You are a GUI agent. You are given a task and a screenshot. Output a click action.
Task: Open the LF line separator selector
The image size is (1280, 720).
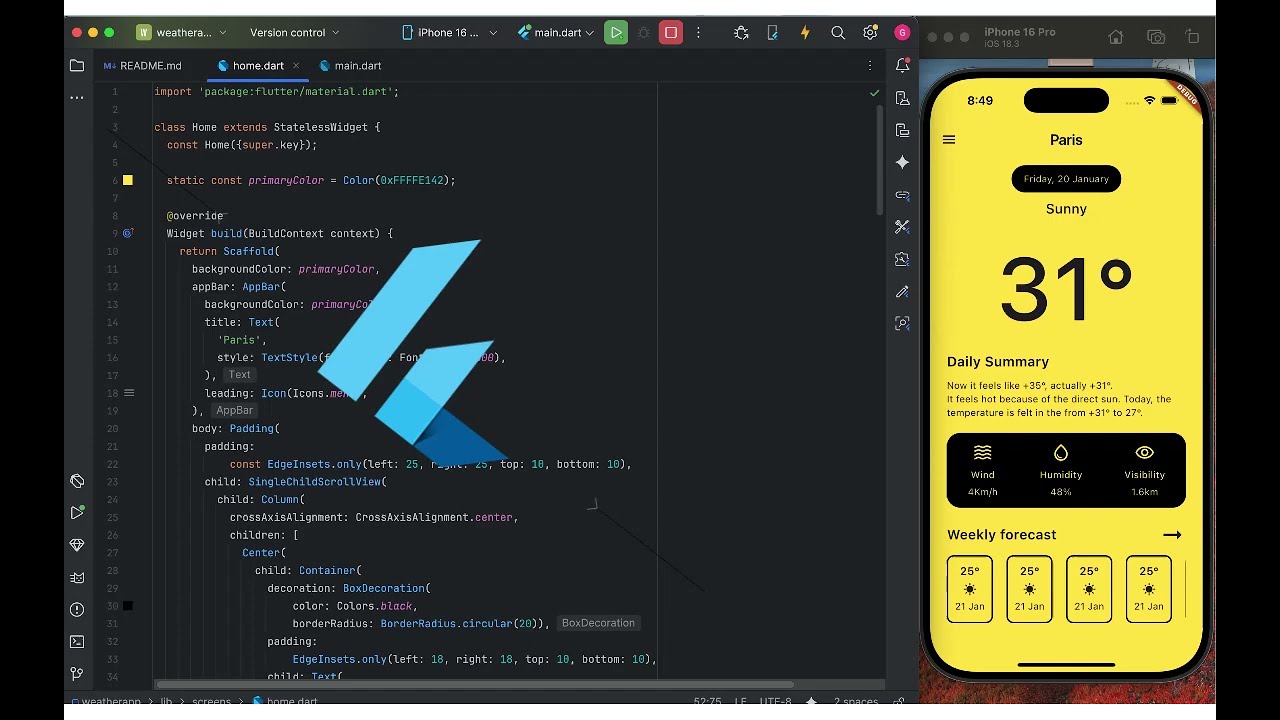pos(740,702)
